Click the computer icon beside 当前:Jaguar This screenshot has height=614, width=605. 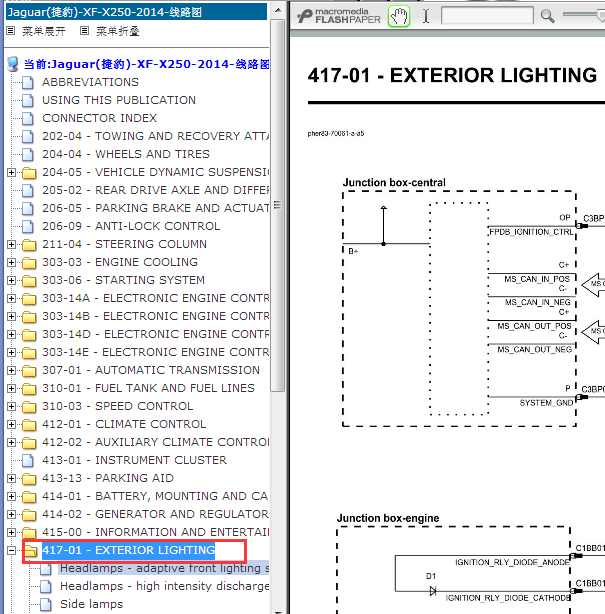pos(13,64)
